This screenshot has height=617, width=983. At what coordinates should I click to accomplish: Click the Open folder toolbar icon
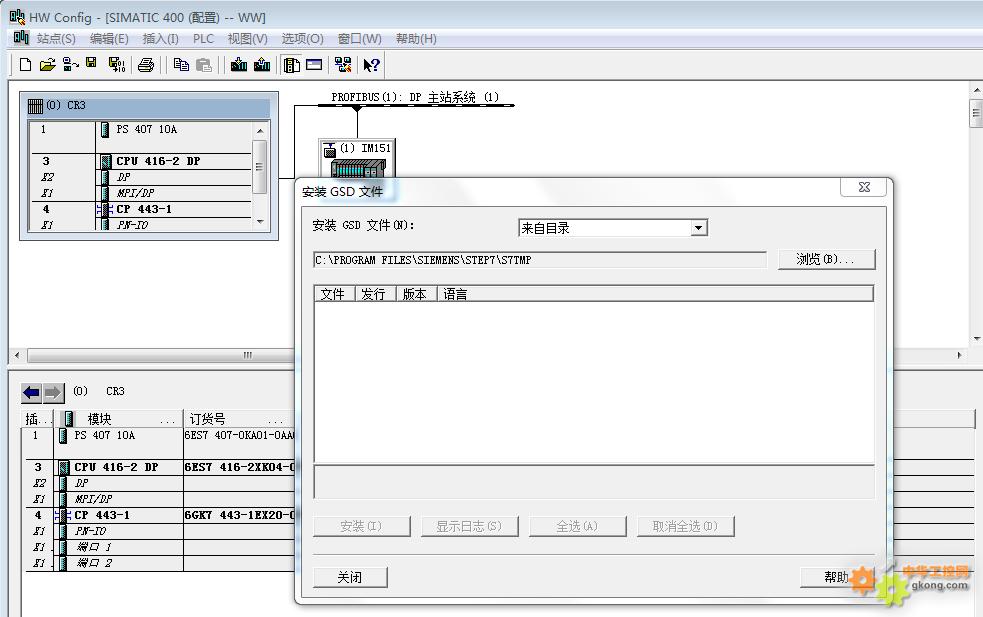pos(48,65)
